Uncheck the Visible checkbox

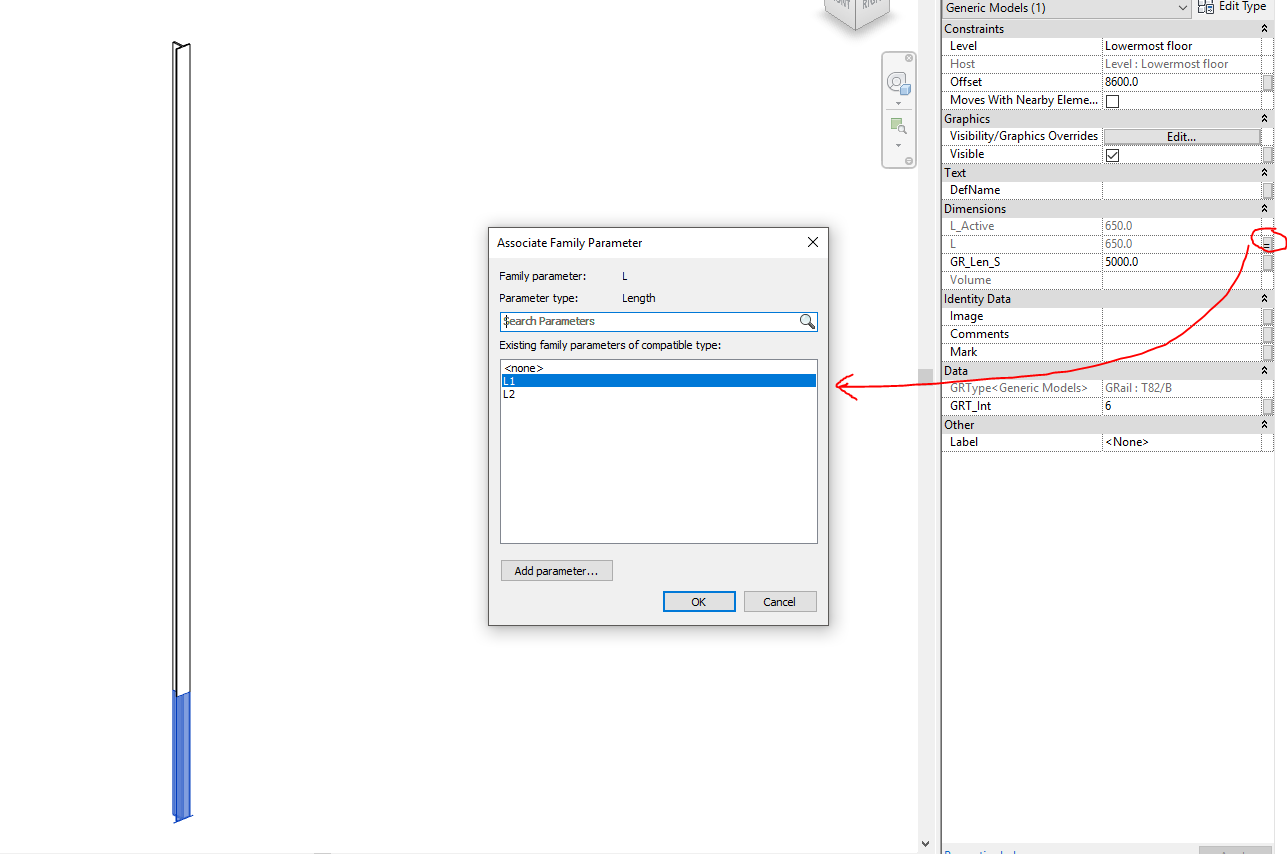[x=1113, y=154]
